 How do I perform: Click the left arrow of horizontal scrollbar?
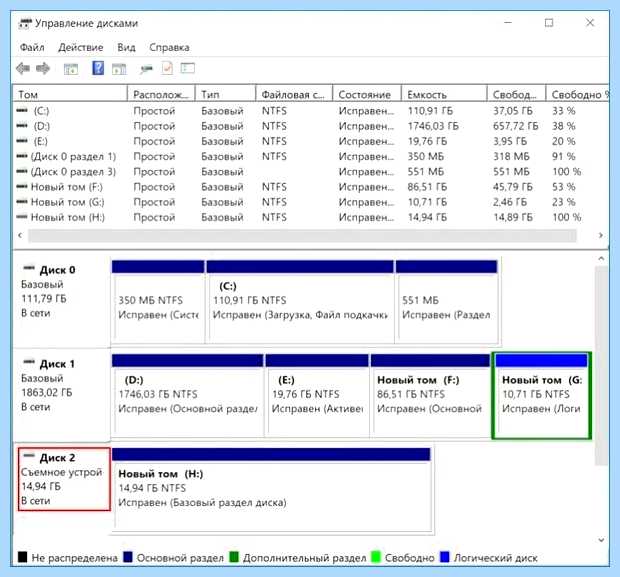[20, 235]
